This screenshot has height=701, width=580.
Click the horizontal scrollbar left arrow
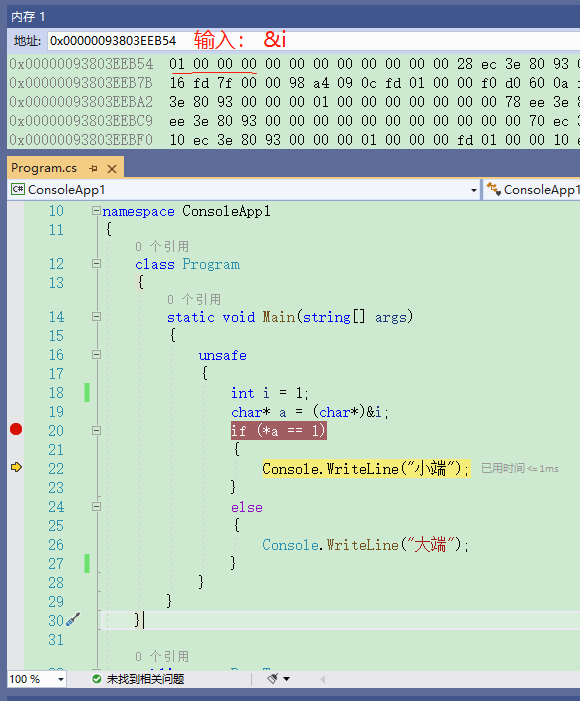(x=322, y=680)
